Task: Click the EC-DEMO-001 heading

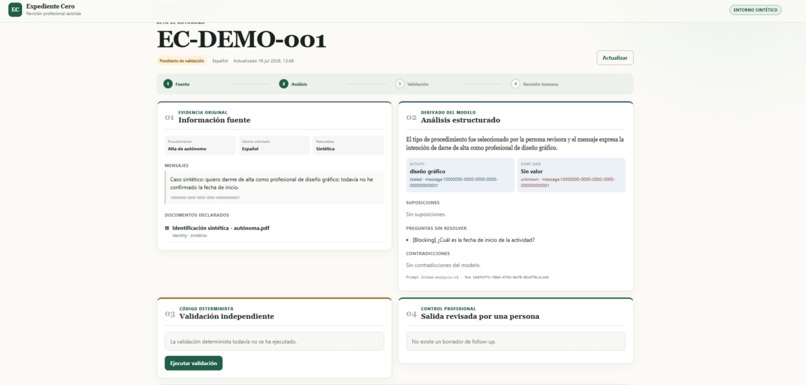Action: click(x=241, y=40)
